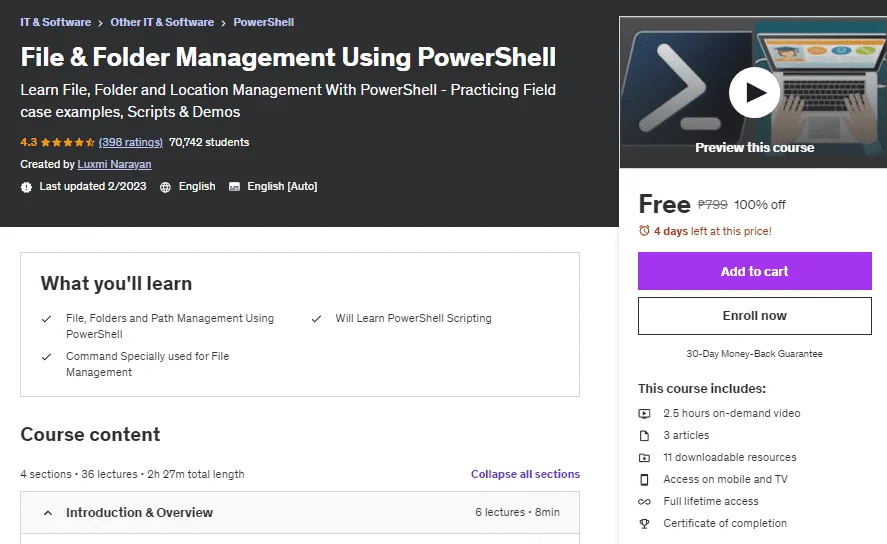Click the globe language icon
The image size is (887, 544).
pyautogui.click(x=165, y=187)
